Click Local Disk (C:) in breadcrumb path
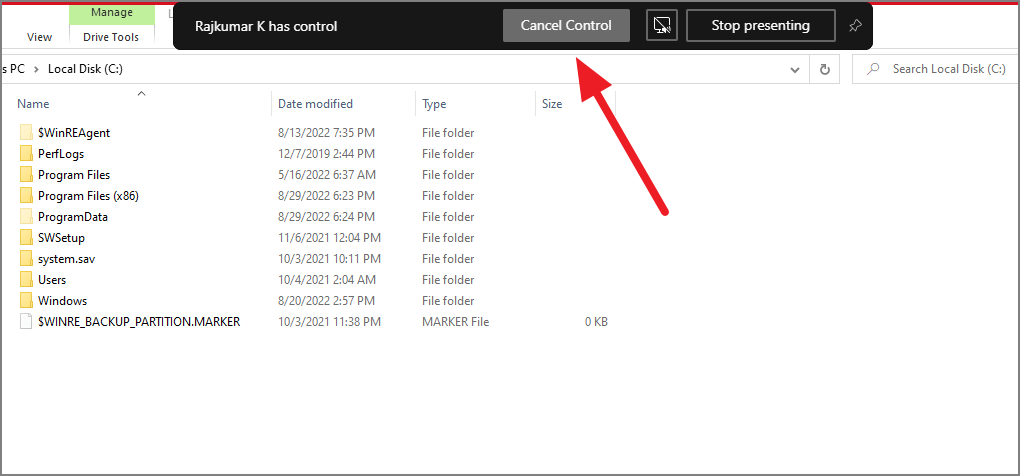This screenshot has width=1020, height=476. point(85,69)
